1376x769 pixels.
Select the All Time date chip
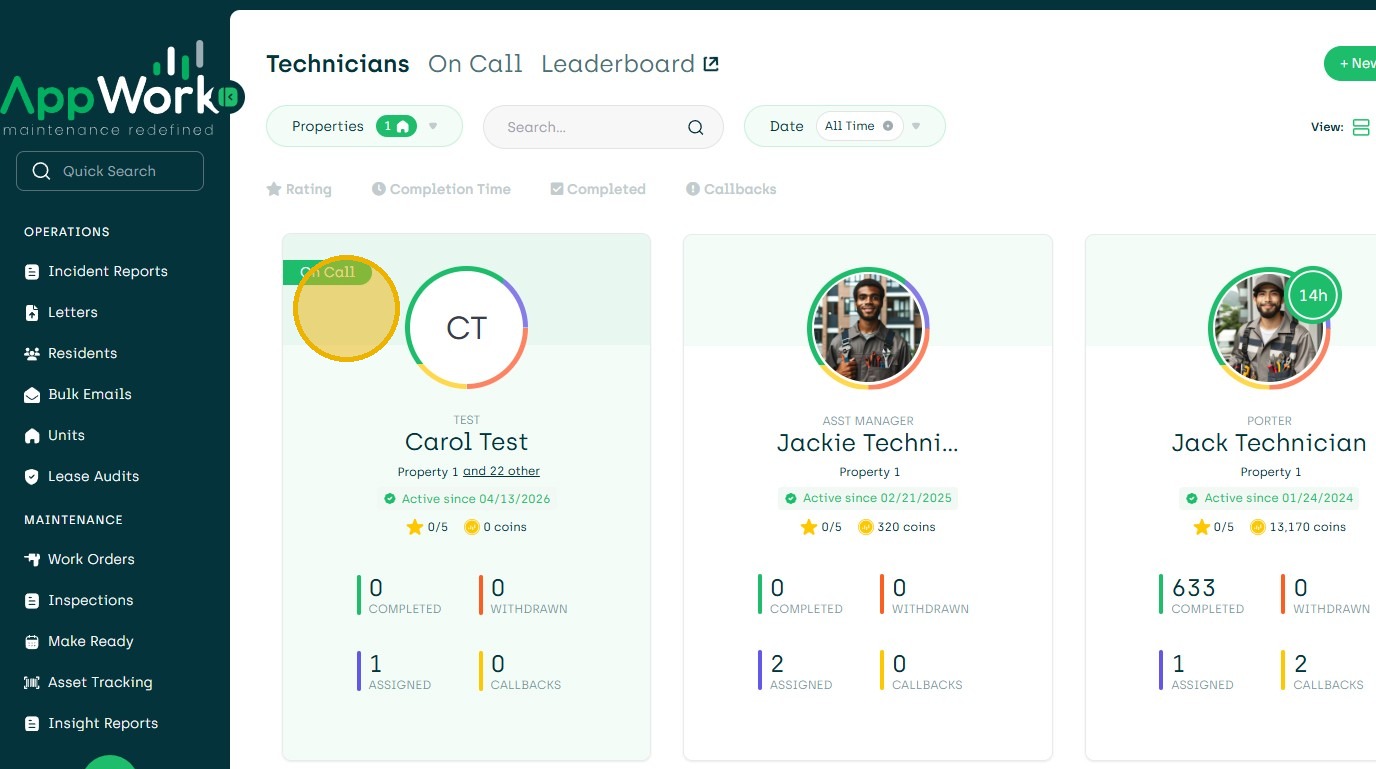[859, 126]
